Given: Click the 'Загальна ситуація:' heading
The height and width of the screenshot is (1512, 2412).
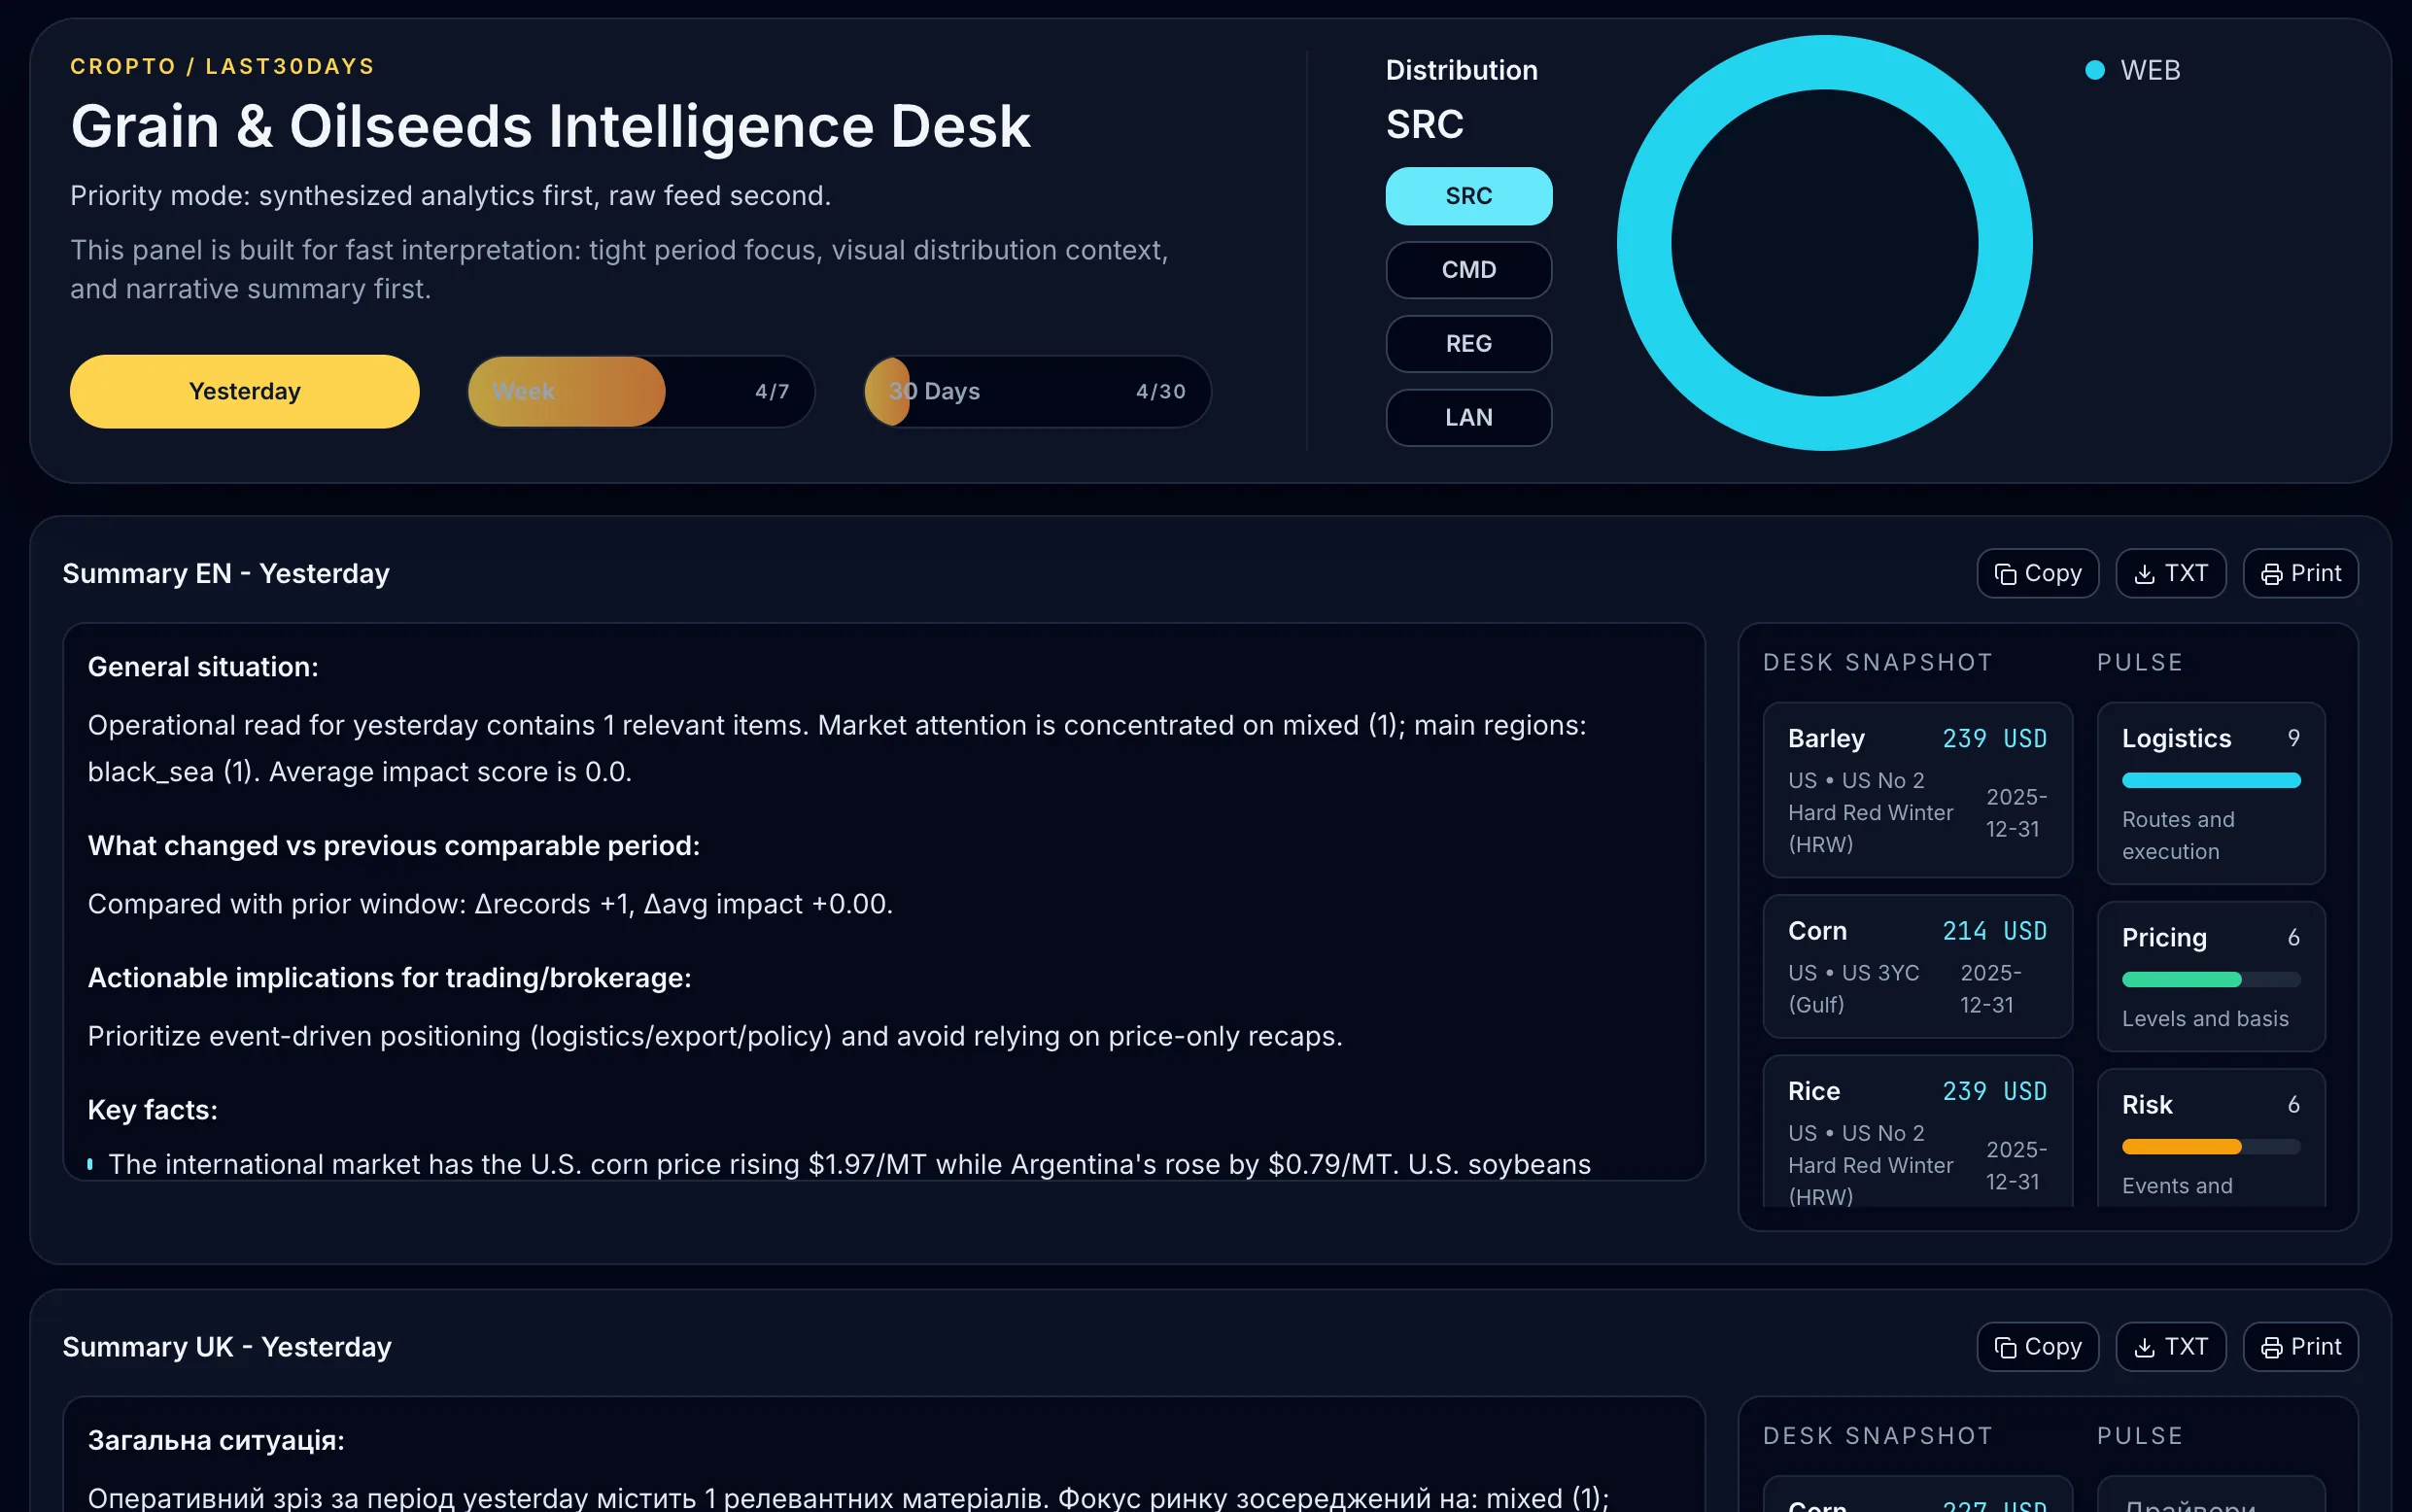Looking at the screenshot, I should (x=216, y=1441).
